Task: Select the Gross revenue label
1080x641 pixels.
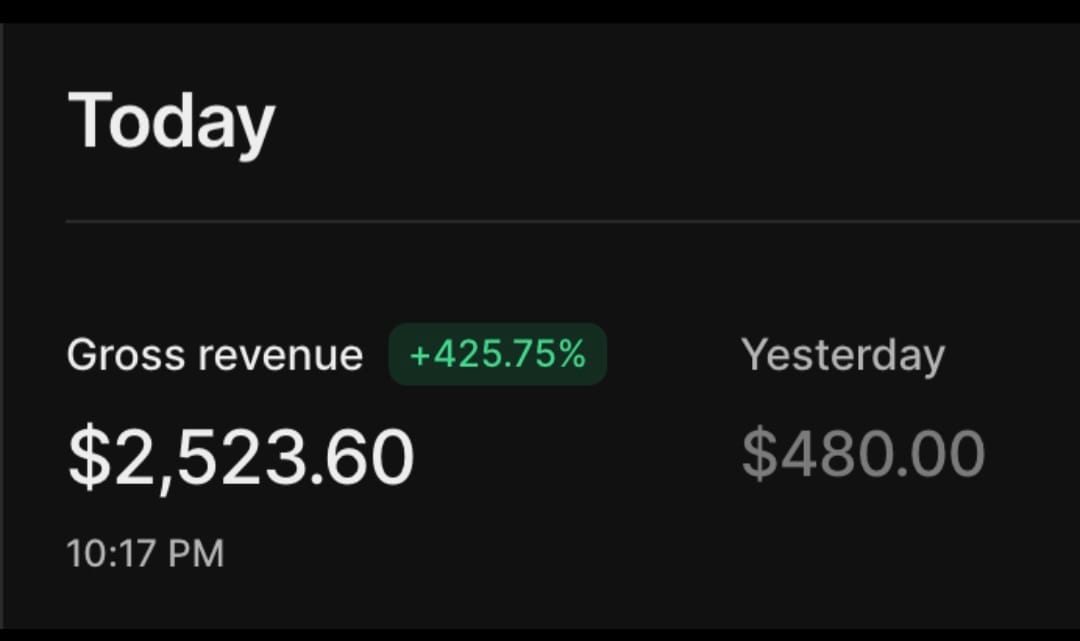Action: pos(215,355)
